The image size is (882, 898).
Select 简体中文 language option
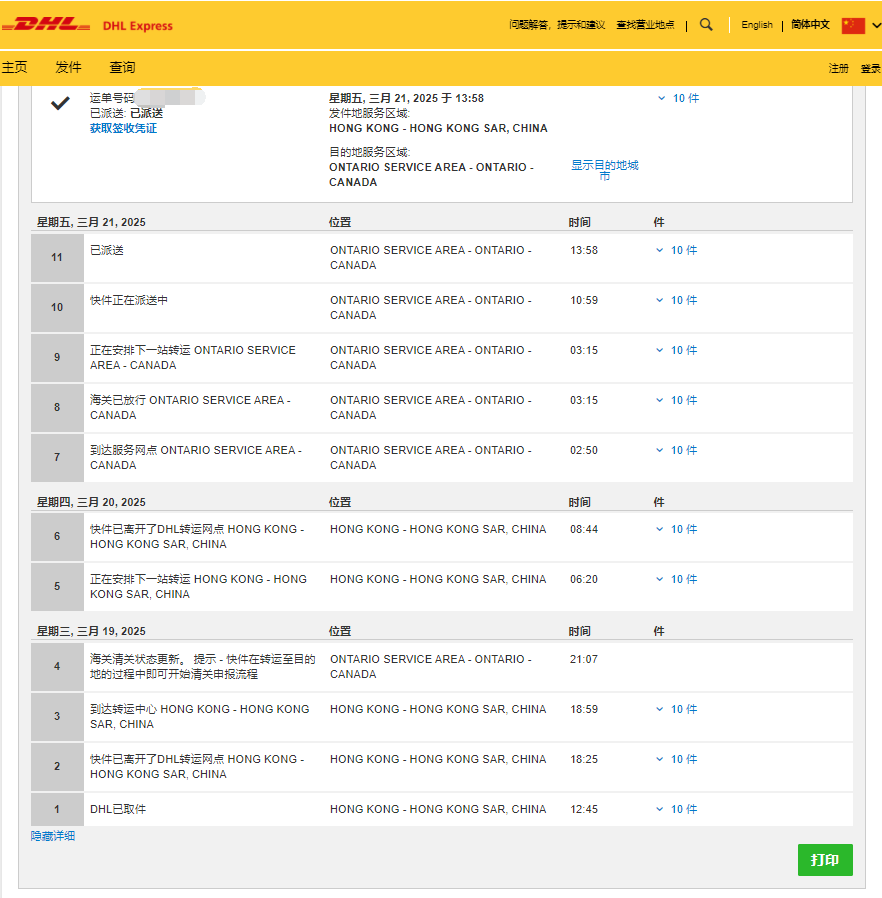coord(810,25)
